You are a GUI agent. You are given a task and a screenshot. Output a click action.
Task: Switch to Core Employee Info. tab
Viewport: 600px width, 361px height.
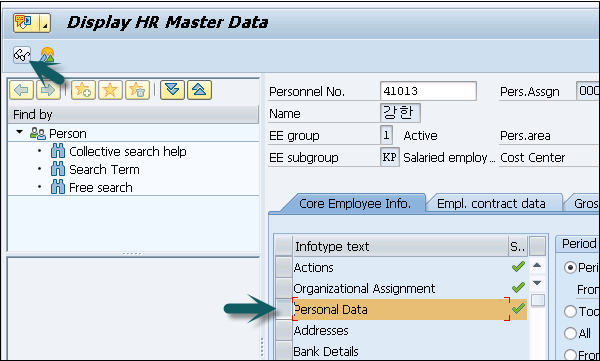pos(355,204)
